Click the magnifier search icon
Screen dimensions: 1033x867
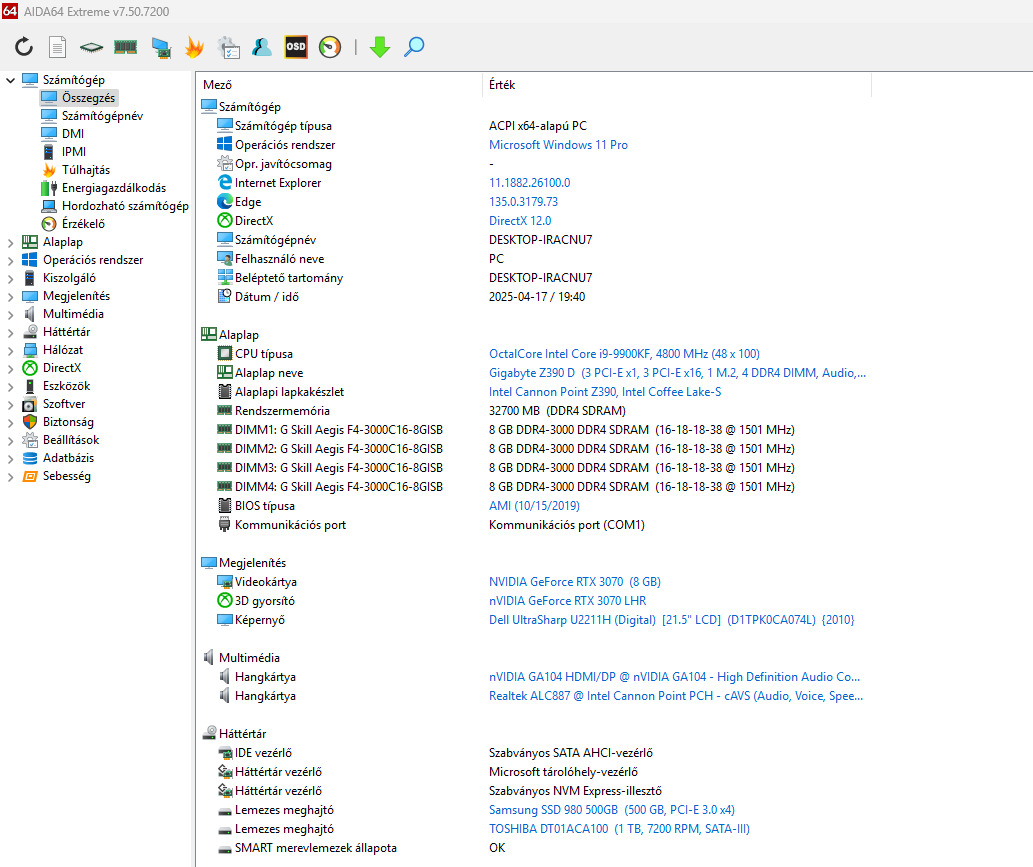[414, 47]
